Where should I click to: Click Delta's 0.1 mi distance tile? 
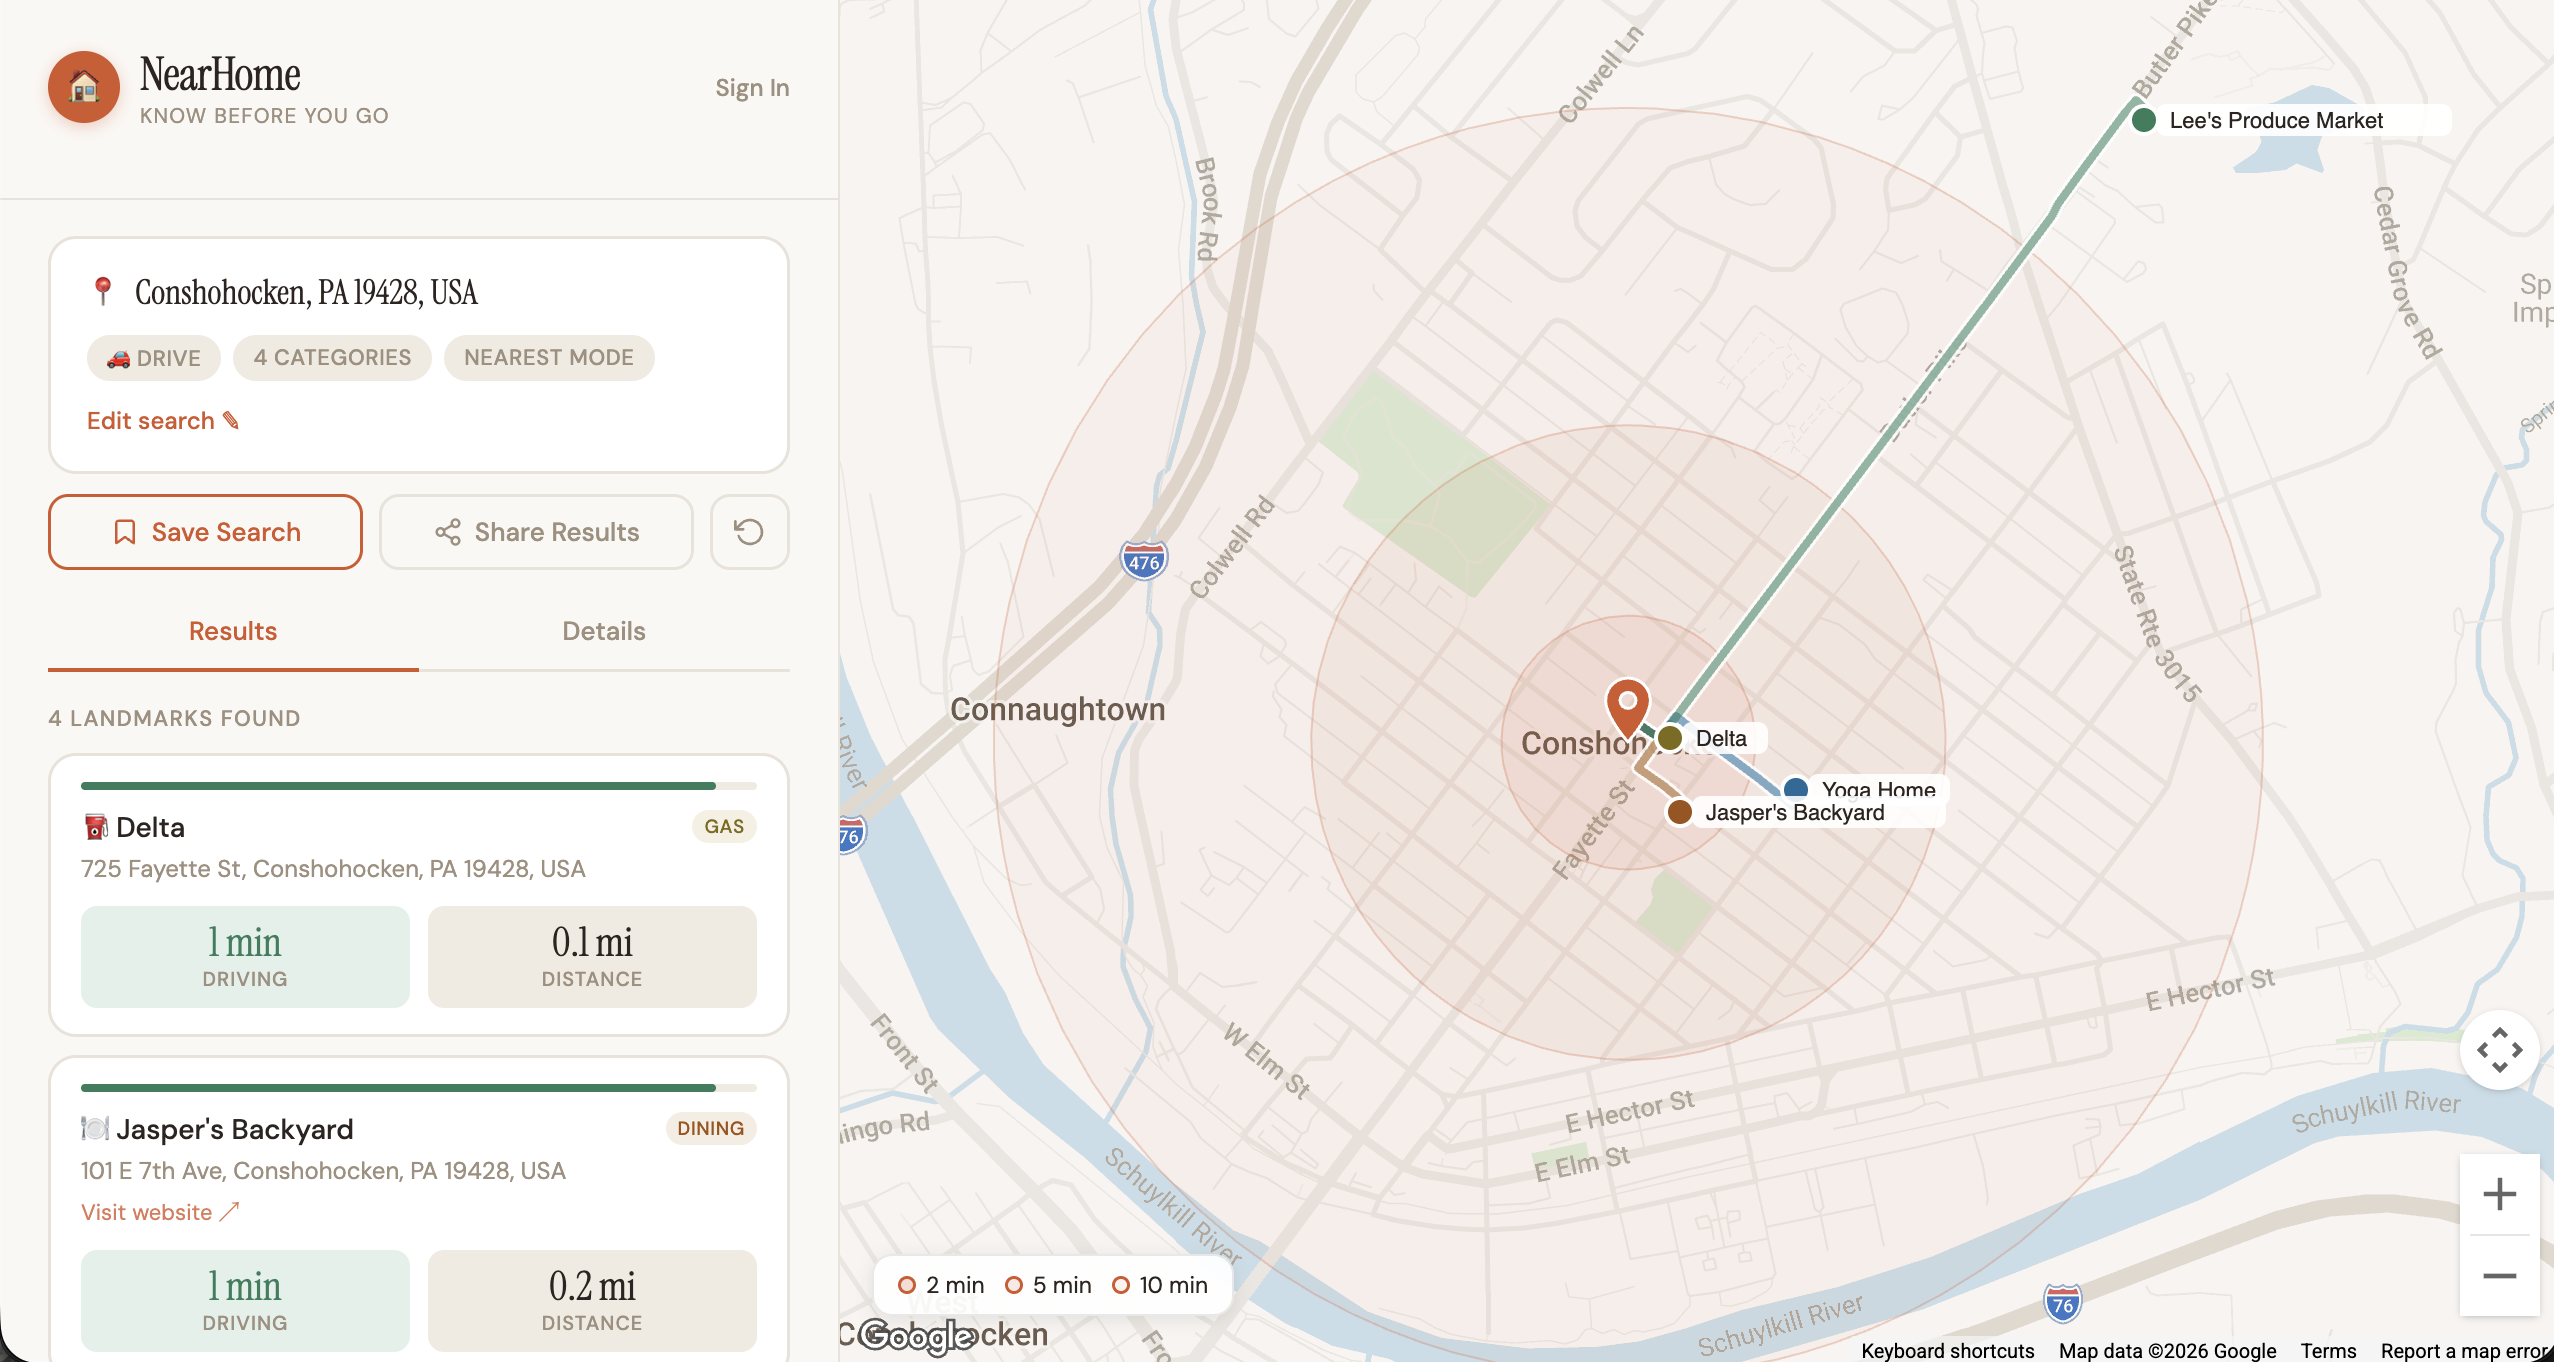point(592,957)
